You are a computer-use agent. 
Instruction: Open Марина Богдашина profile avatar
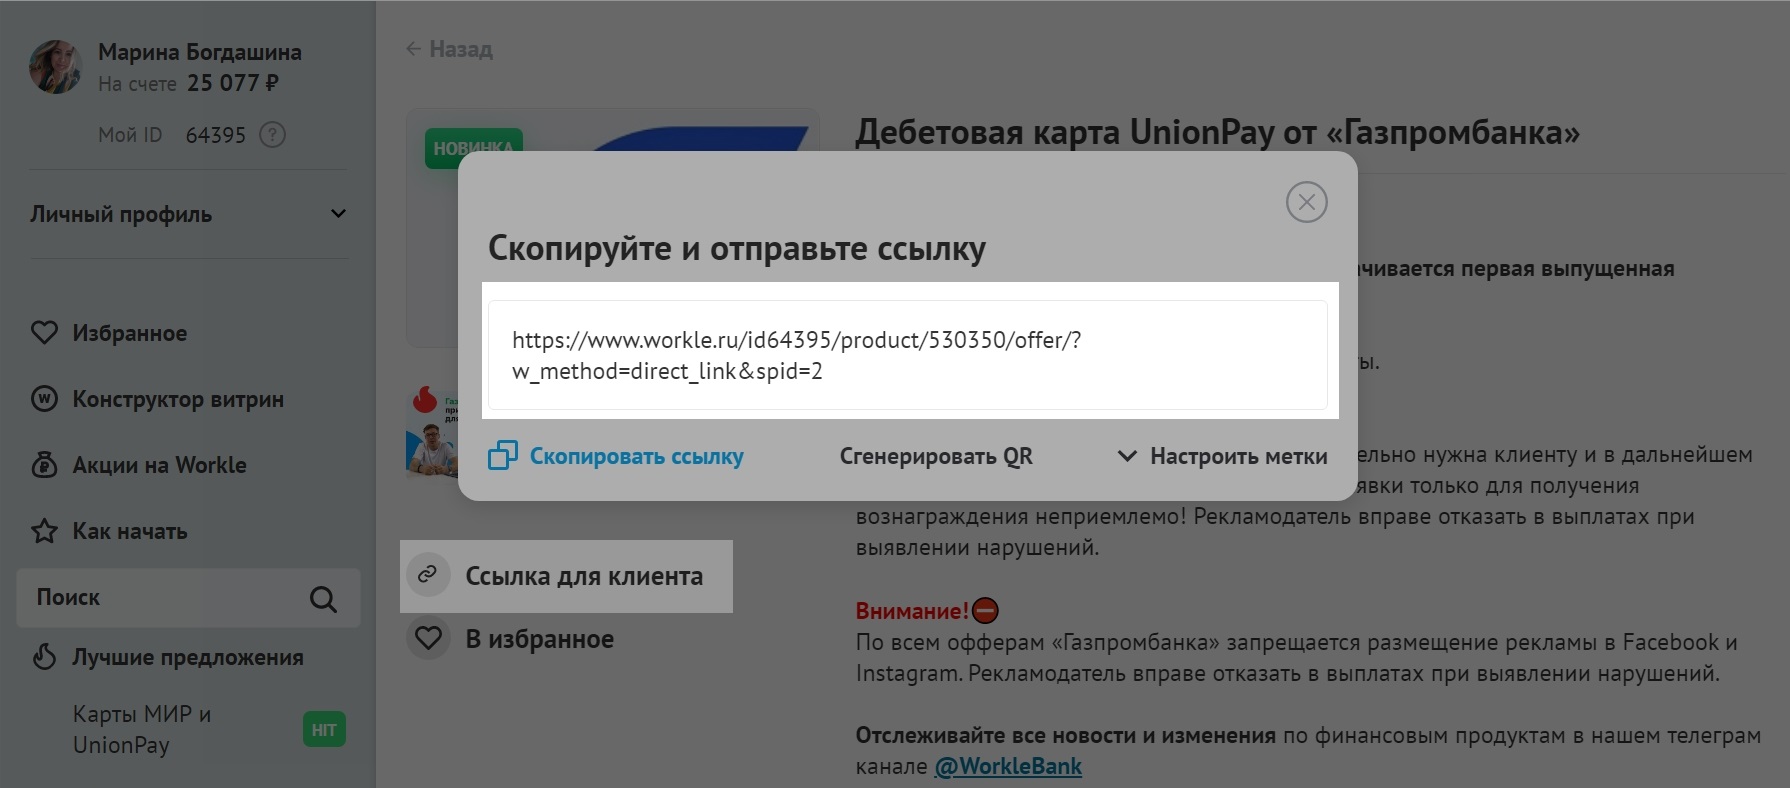pyautogui.click(x=56, y=67)
